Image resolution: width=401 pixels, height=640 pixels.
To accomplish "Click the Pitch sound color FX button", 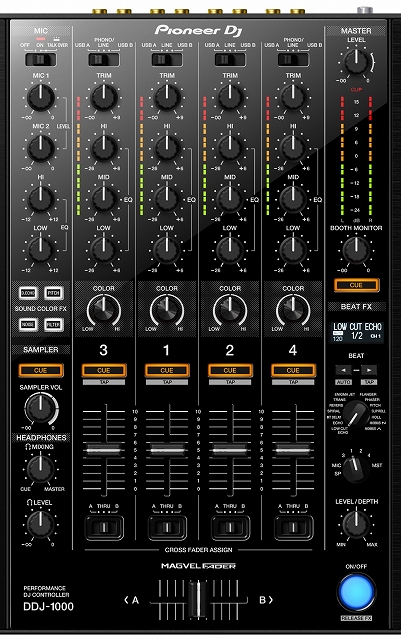I will (x=53, y=293).
